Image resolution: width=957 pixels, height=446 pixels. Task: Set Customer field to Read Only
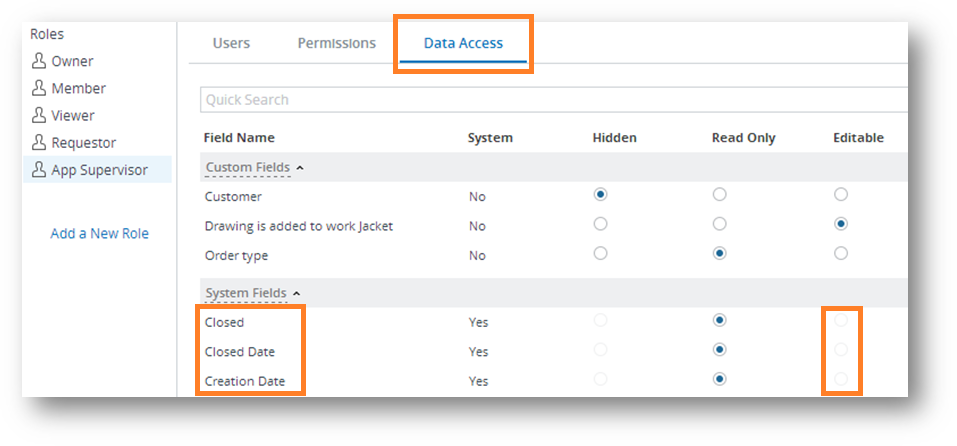click(x=719, y=194)
